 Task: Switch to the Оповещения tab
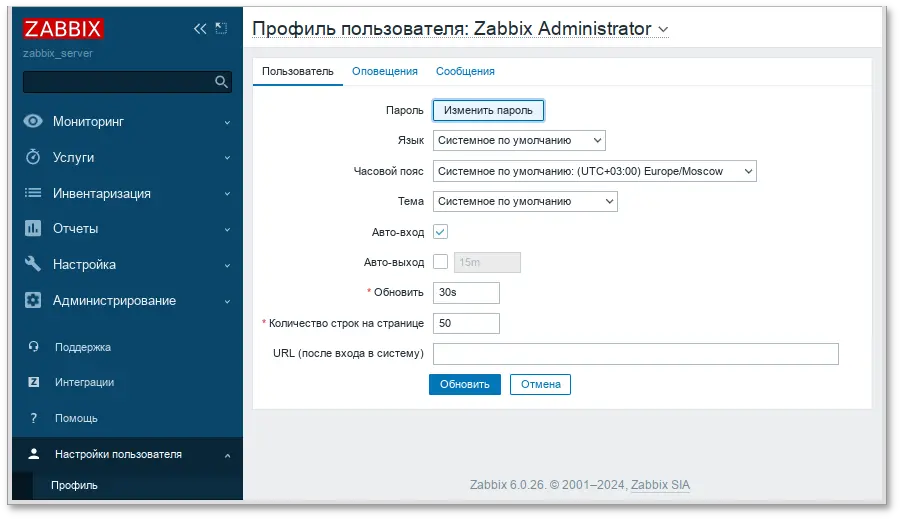tap(385, 71)
